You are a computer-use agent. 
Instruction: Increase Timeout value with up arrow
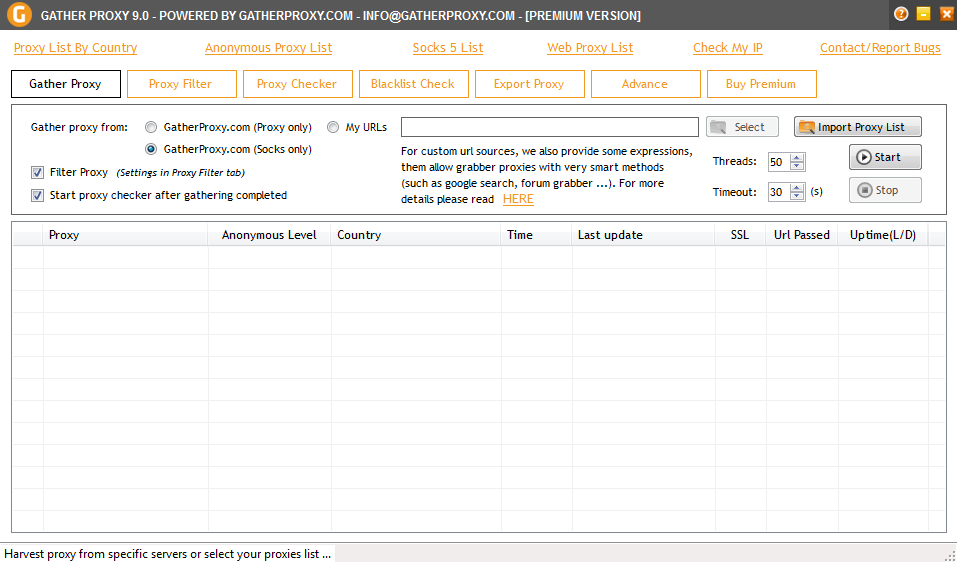[796, 188]
